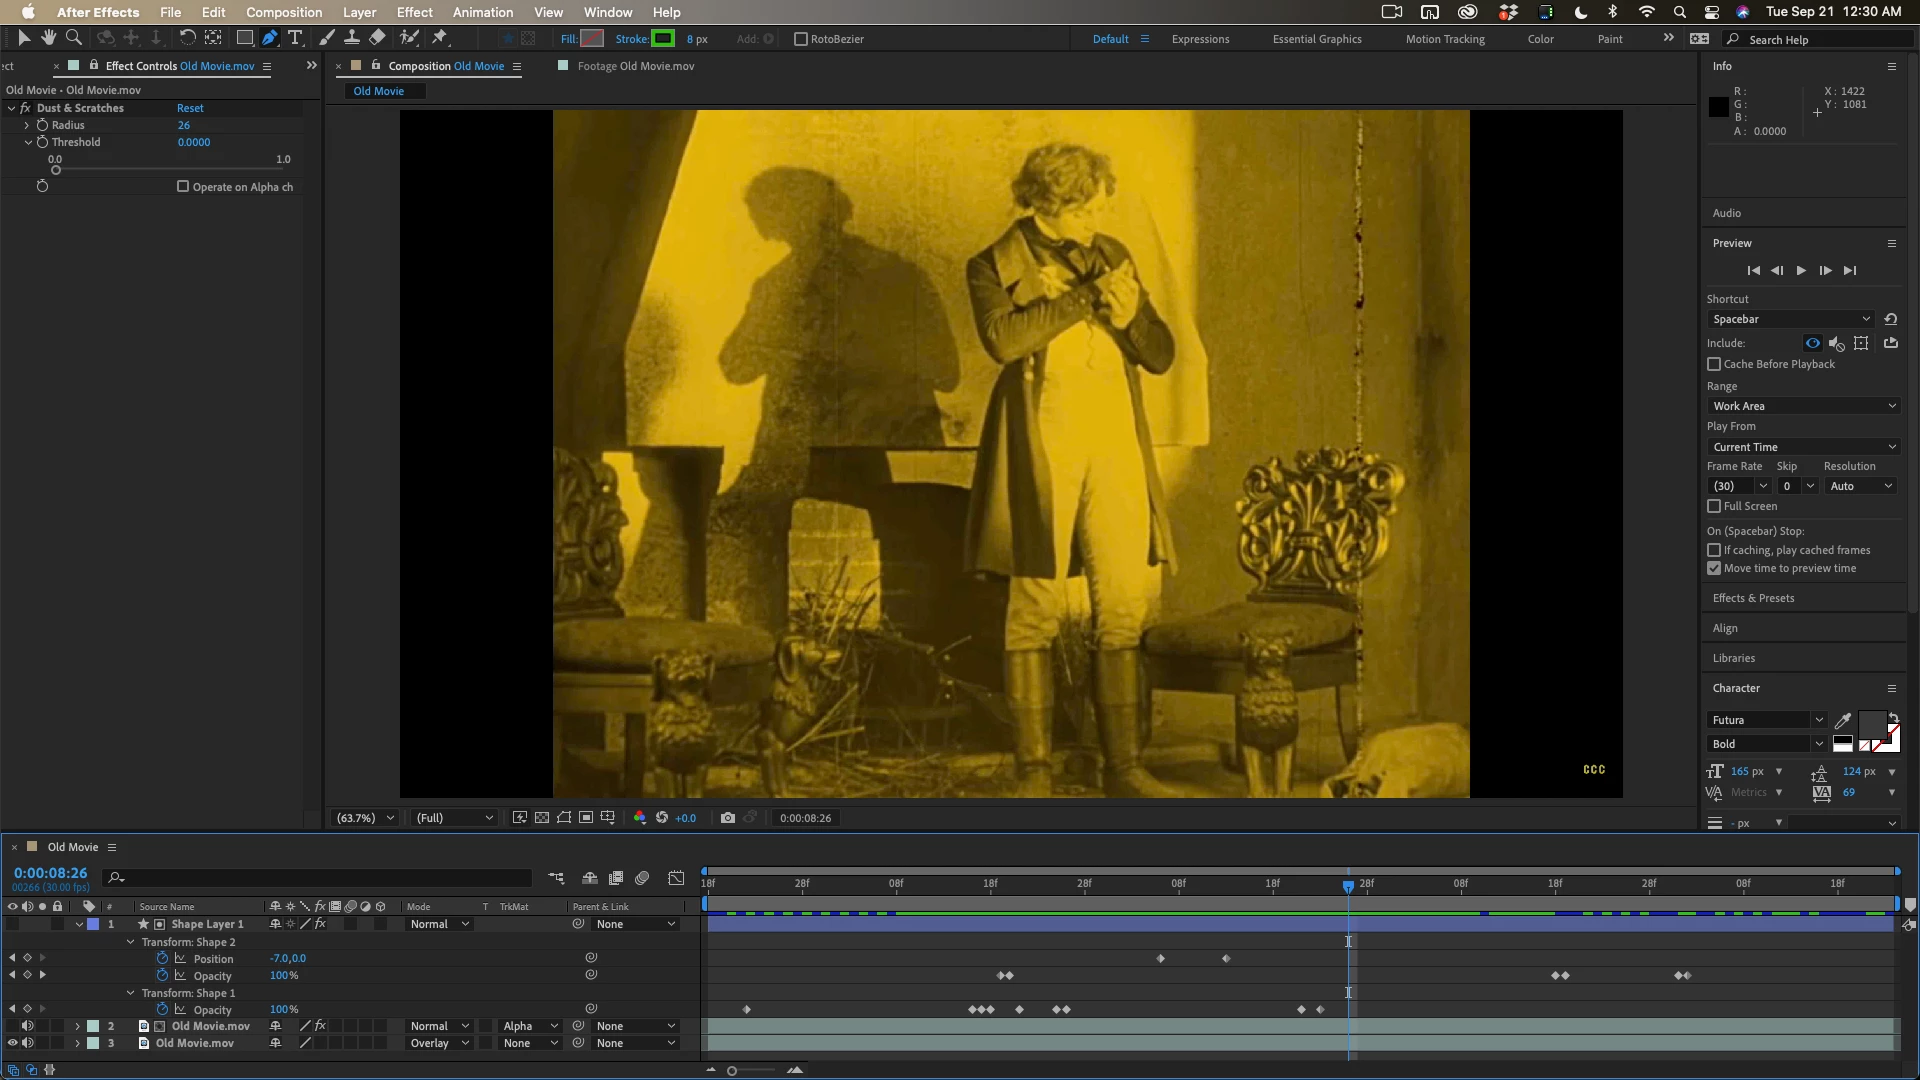Expand the Radius property
This screenshot has height=1080, width=1920.
(x=27, y=126)
